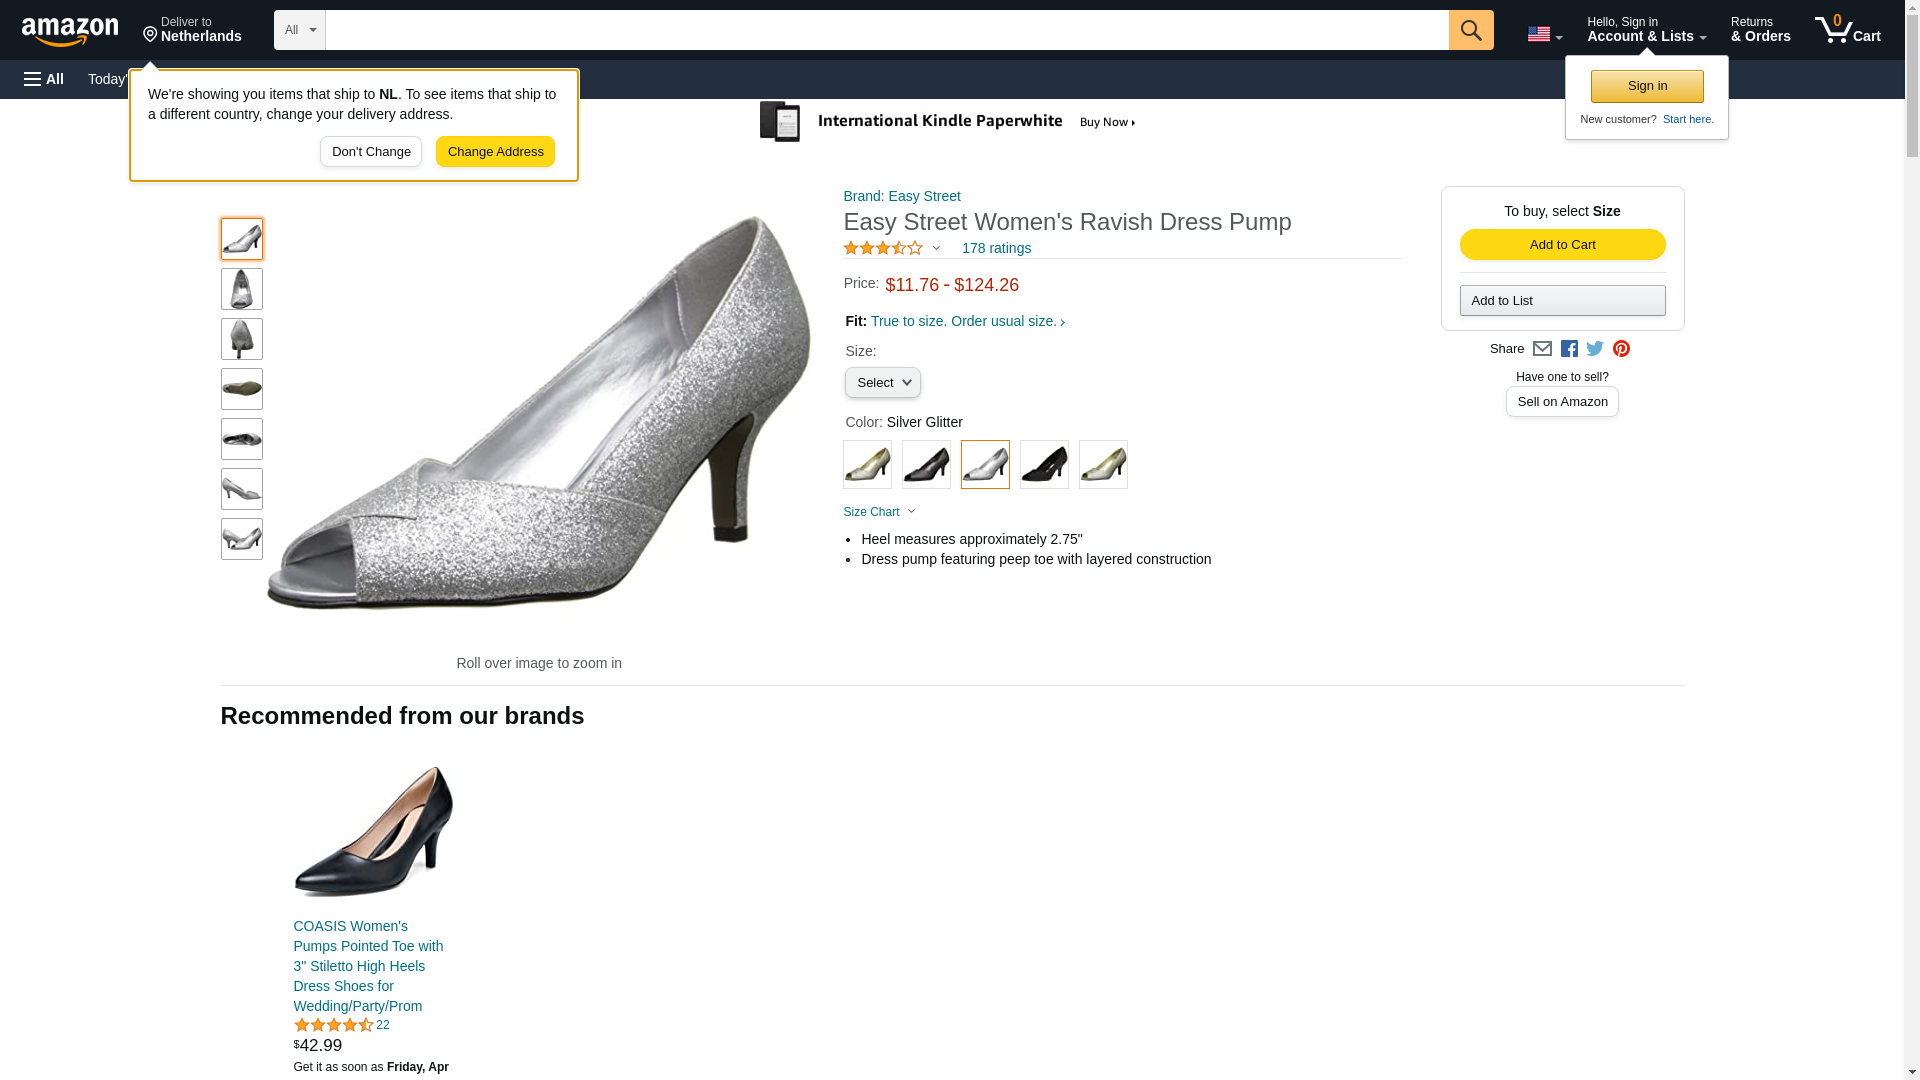
Task: Expand the star rating breakdown arrow
Action: pyautogui.click(x=936, y=248)
